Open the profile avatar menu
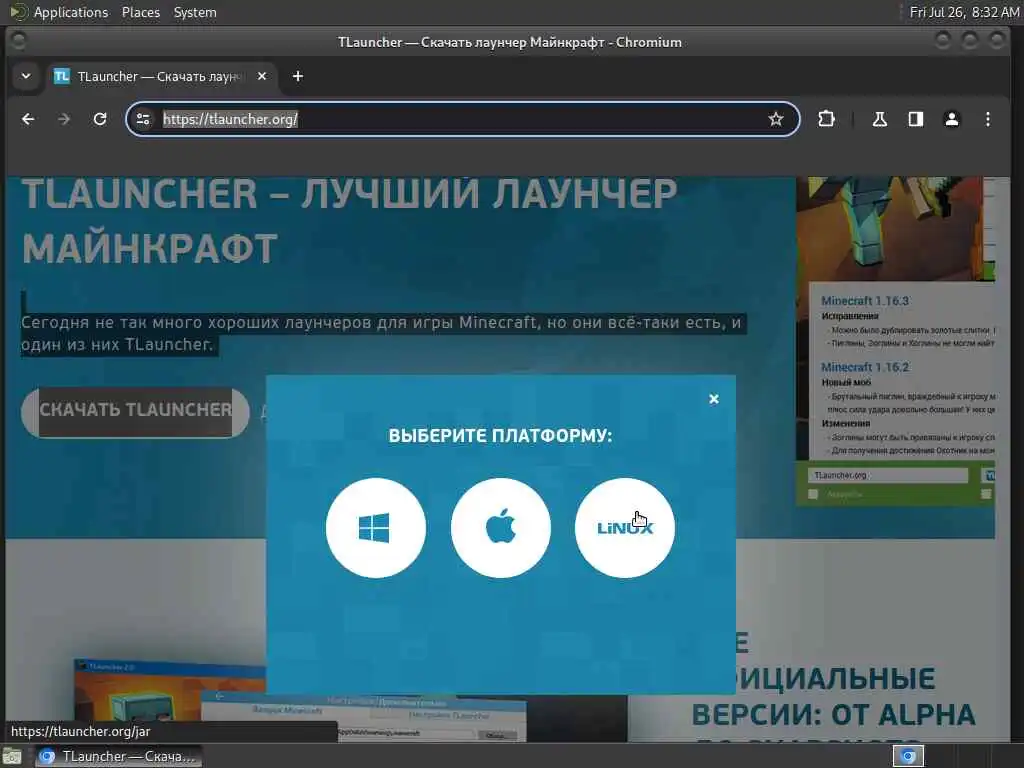Screen dimensions: 1024x768 coord(952,119)
